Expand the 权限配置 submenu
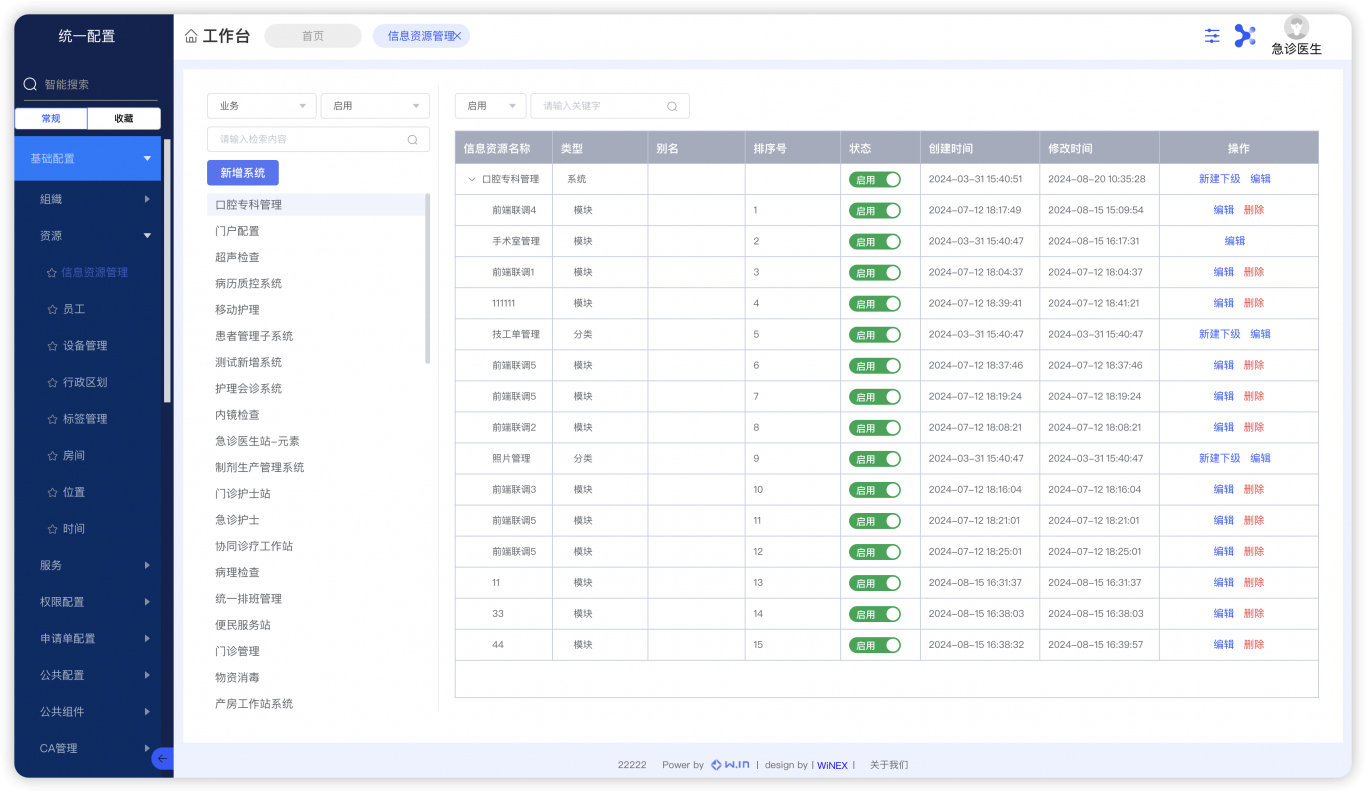The height and width of the screenshot is (792, 1366). [147, 602]
